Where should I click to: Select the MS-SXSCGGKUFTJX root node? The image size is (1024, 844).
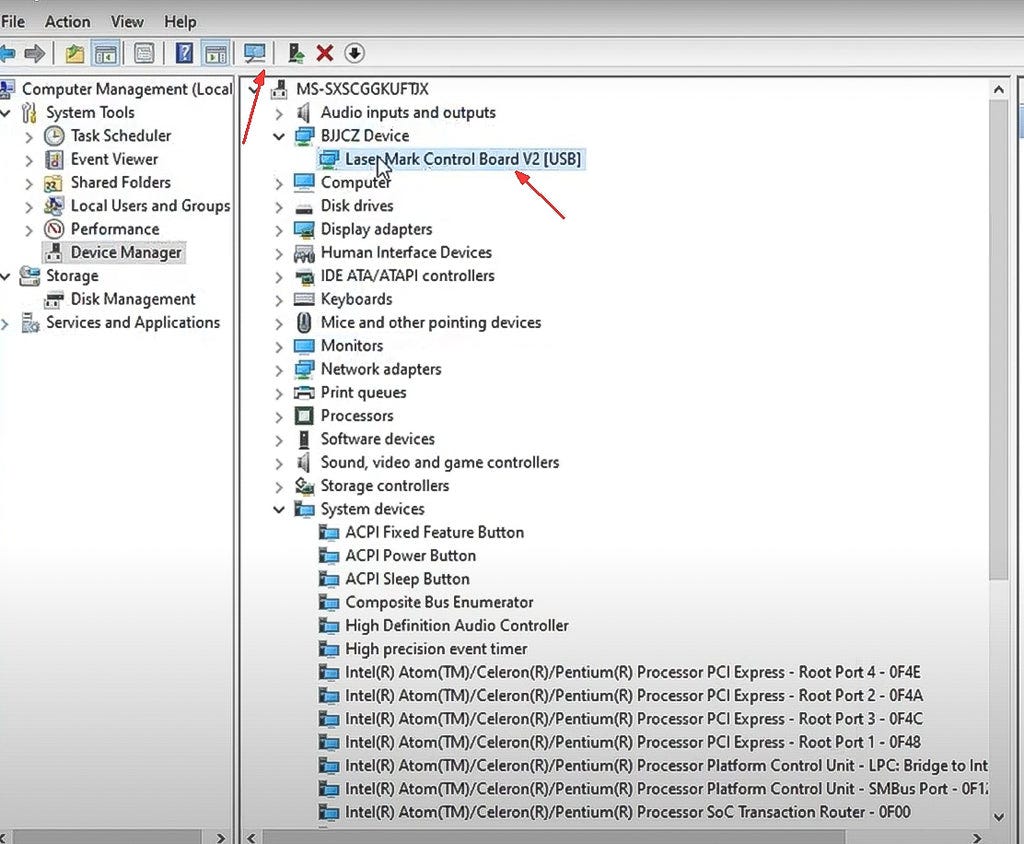click(x=362, y=89)
